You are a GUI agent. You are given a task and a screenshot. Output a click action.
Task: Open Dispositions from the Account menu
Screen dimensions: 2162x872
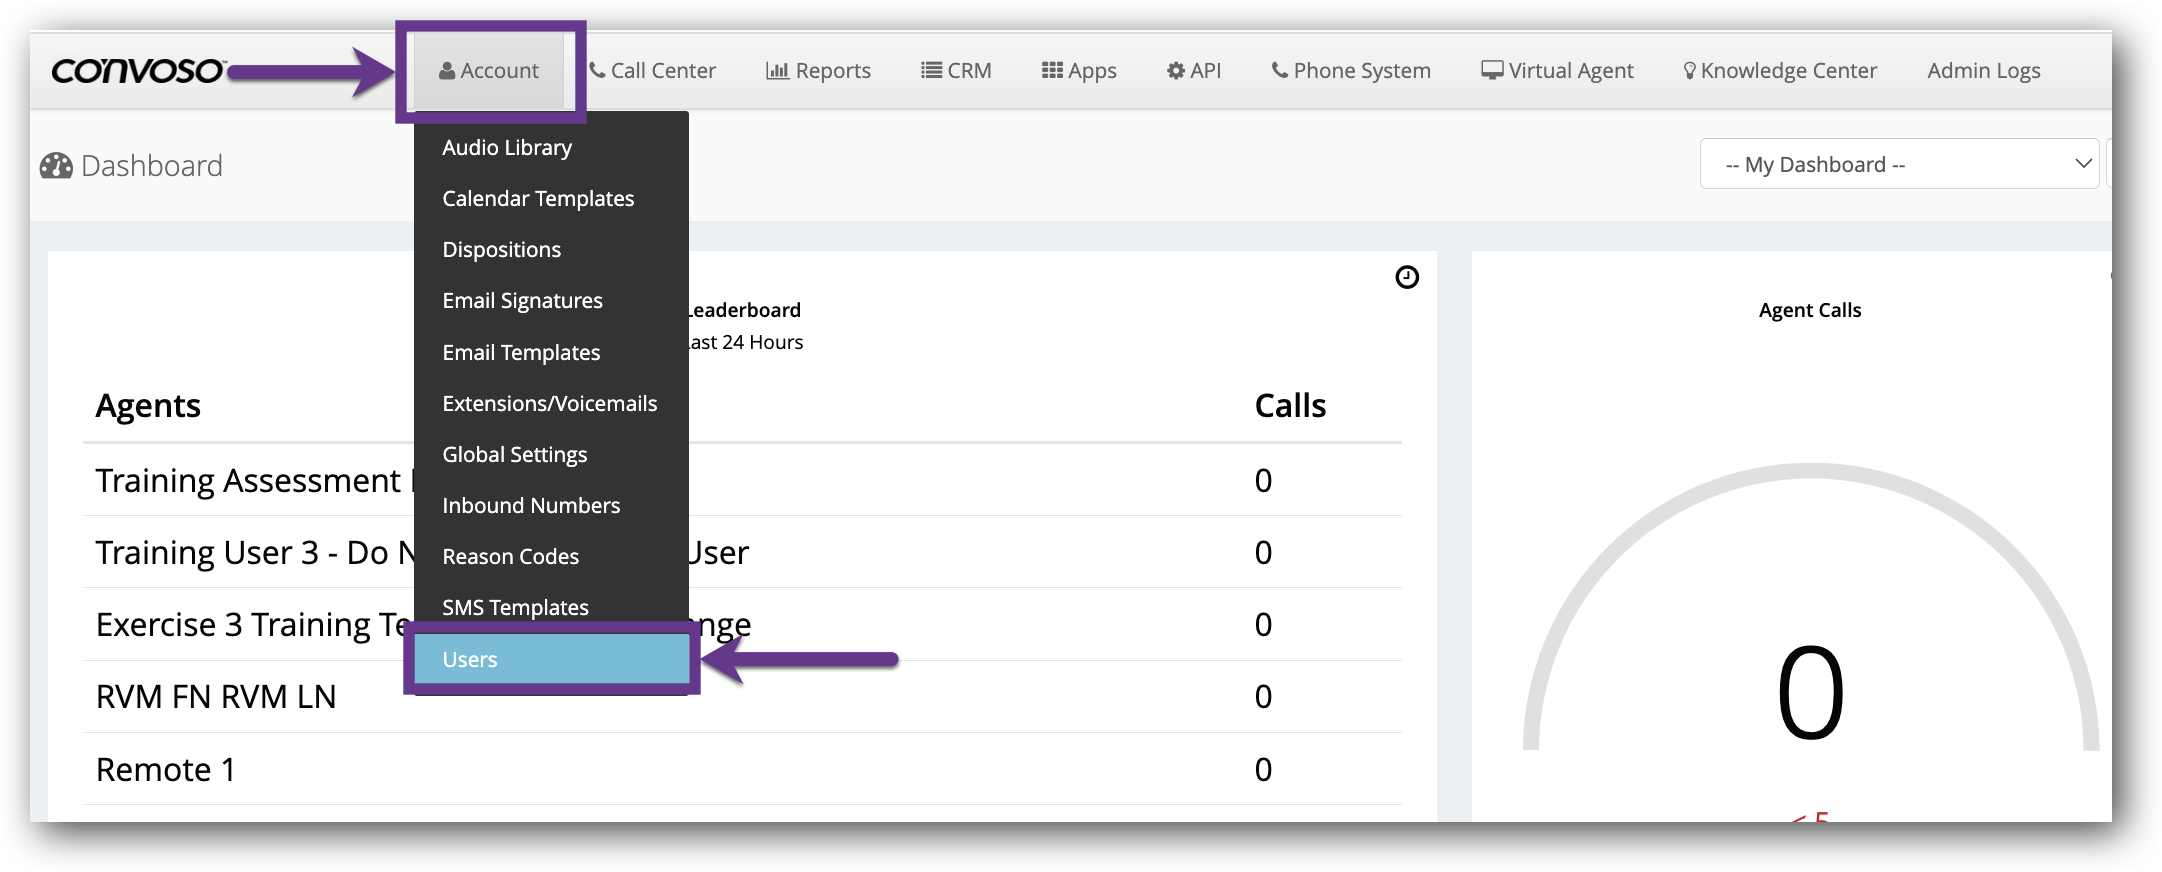point(501,250)
